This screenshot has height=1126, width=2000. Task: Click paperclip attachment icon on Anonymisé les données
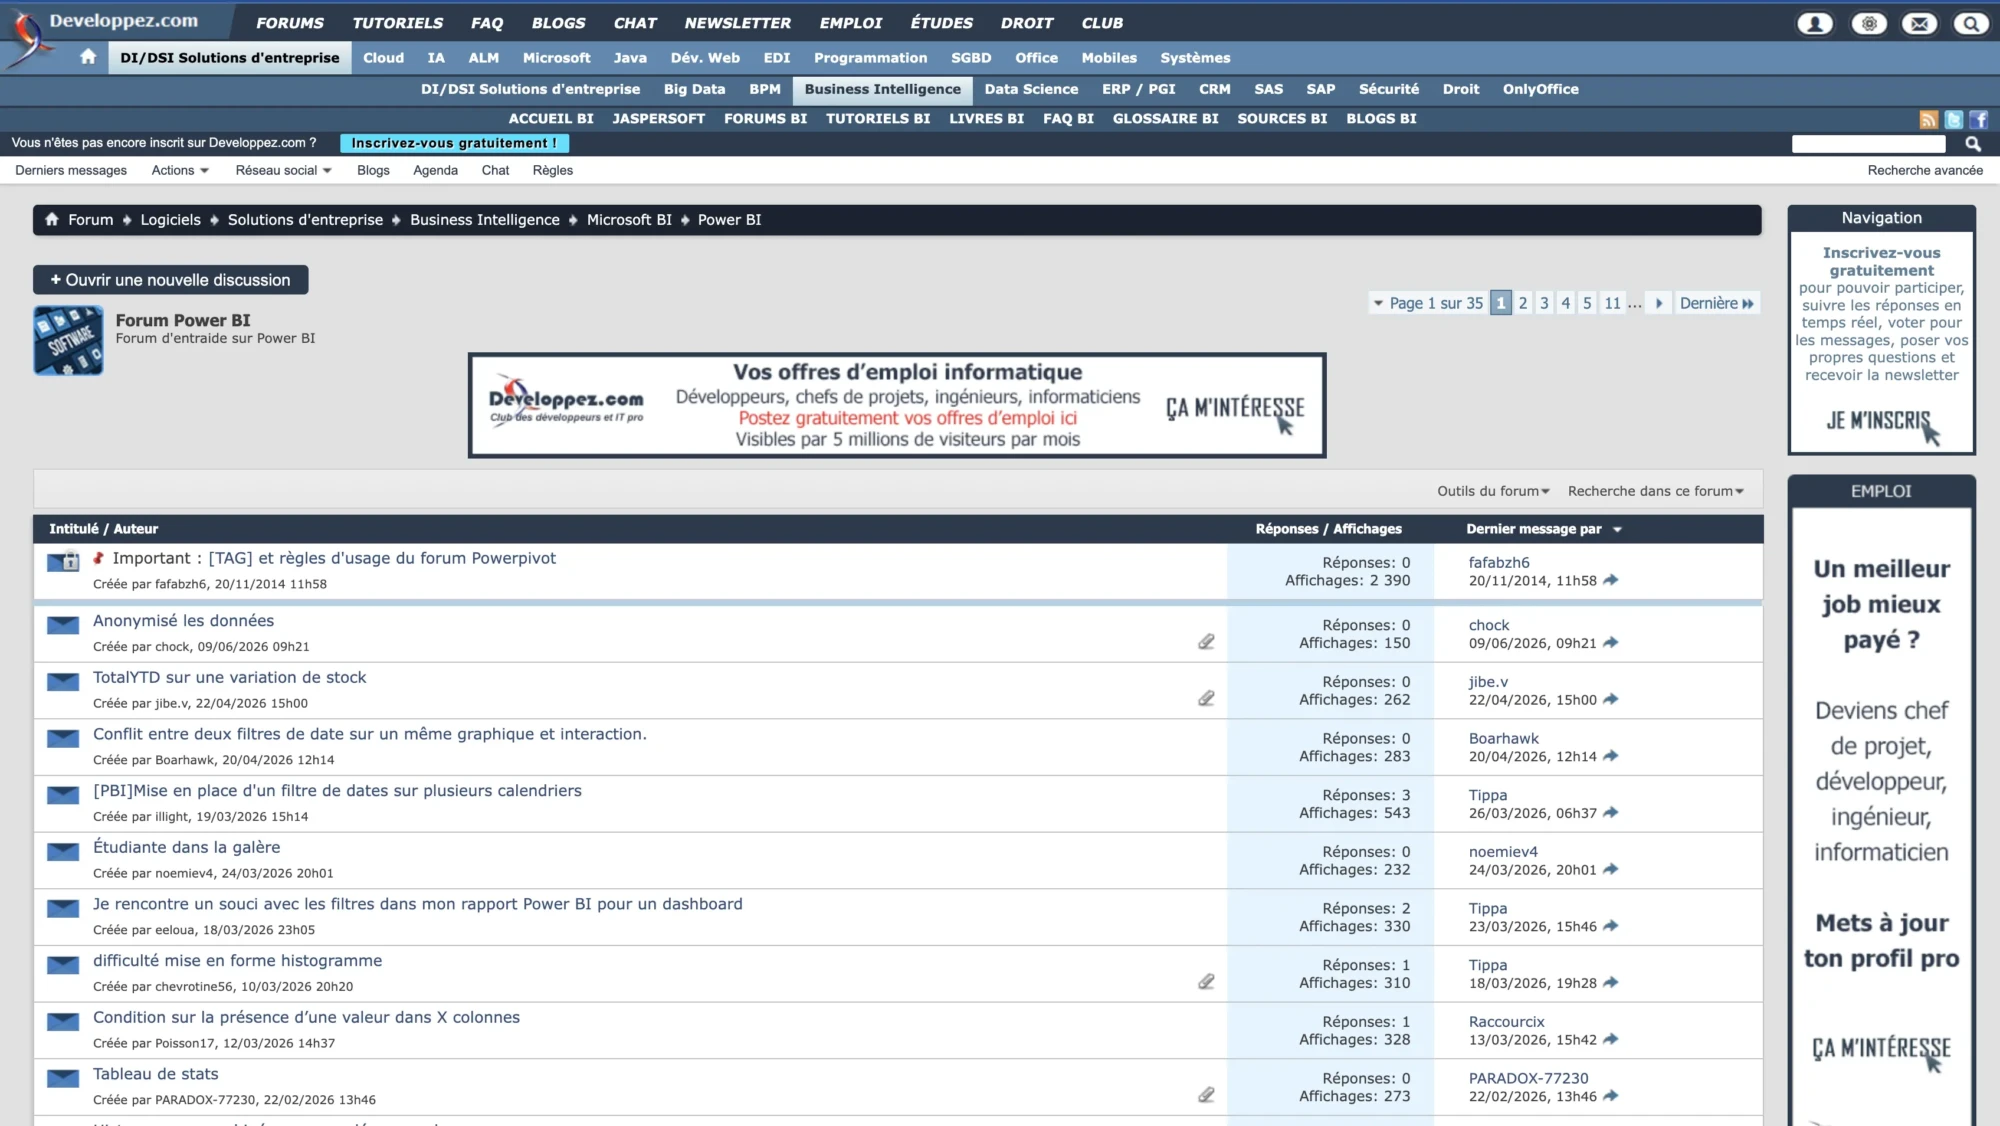coord(1206,642)
